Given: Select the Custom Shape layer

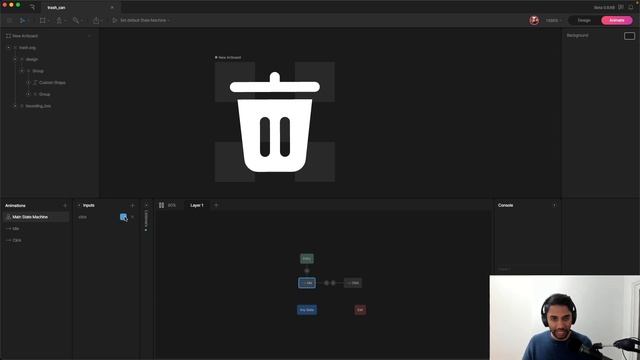Looking at the screenshot, I should [x=52, y=82].
